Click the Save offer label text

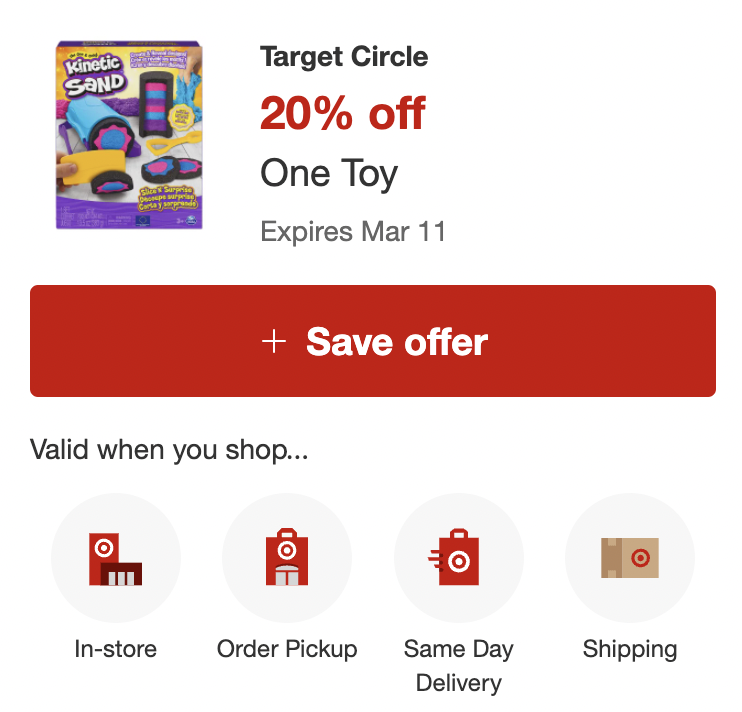click(x=397, y=342)
